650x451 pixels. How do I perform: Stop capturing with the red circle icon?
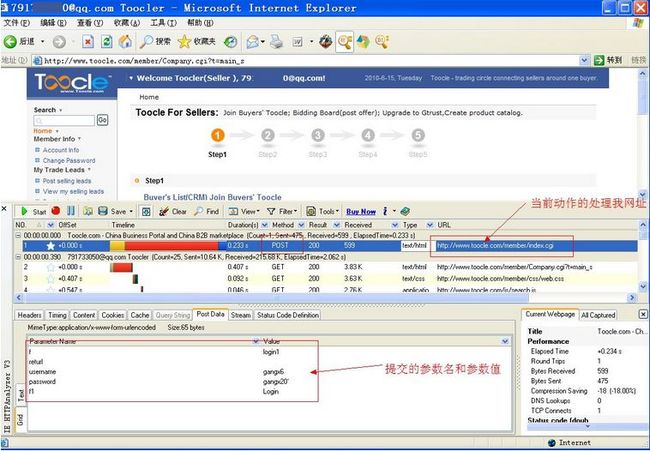coord(56,211)
